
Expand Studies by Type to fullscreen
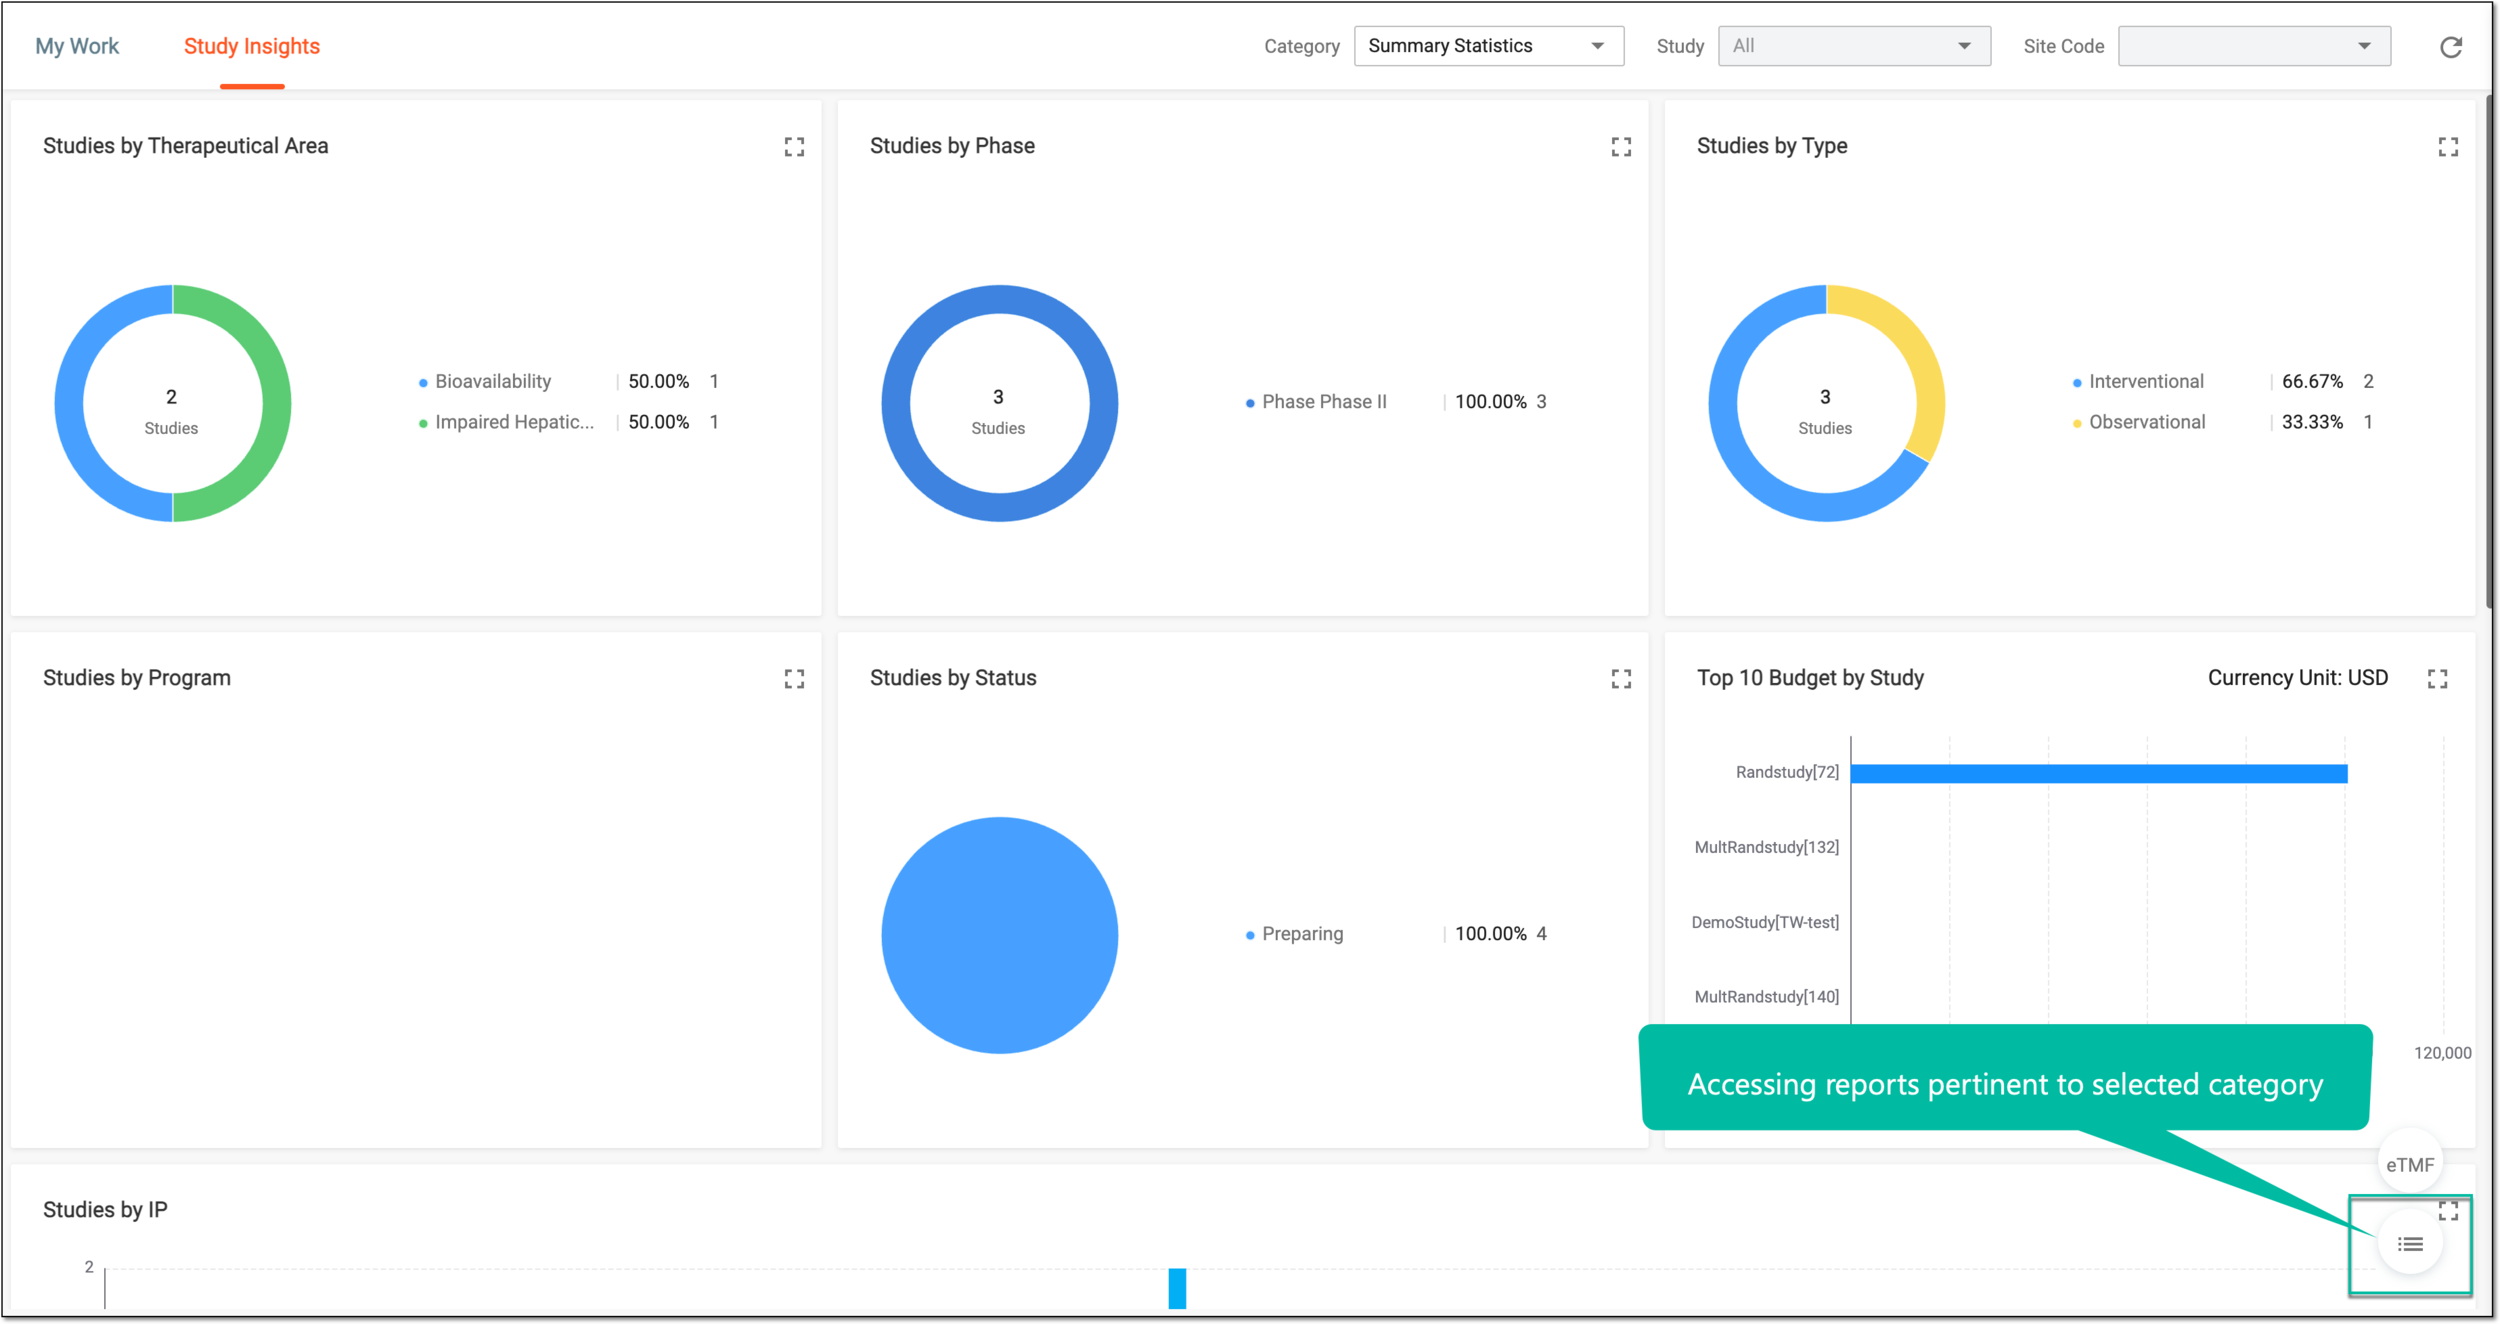(2448, 147)
